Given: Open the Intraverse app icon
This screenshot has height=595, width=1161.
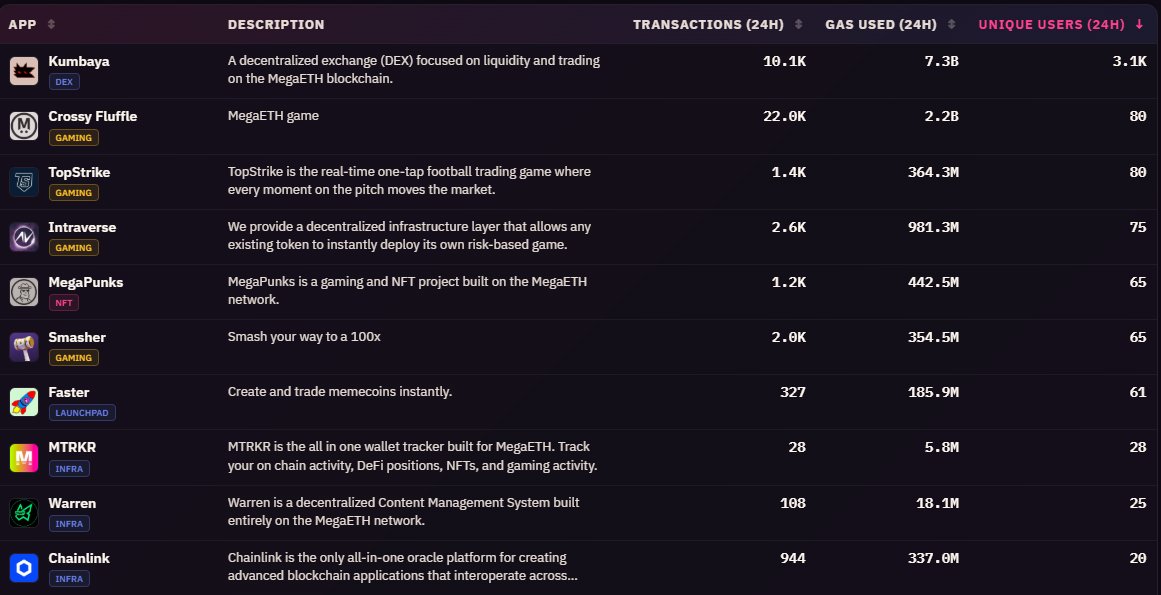Looking at the screenshot, I should (x=24, y=237).
